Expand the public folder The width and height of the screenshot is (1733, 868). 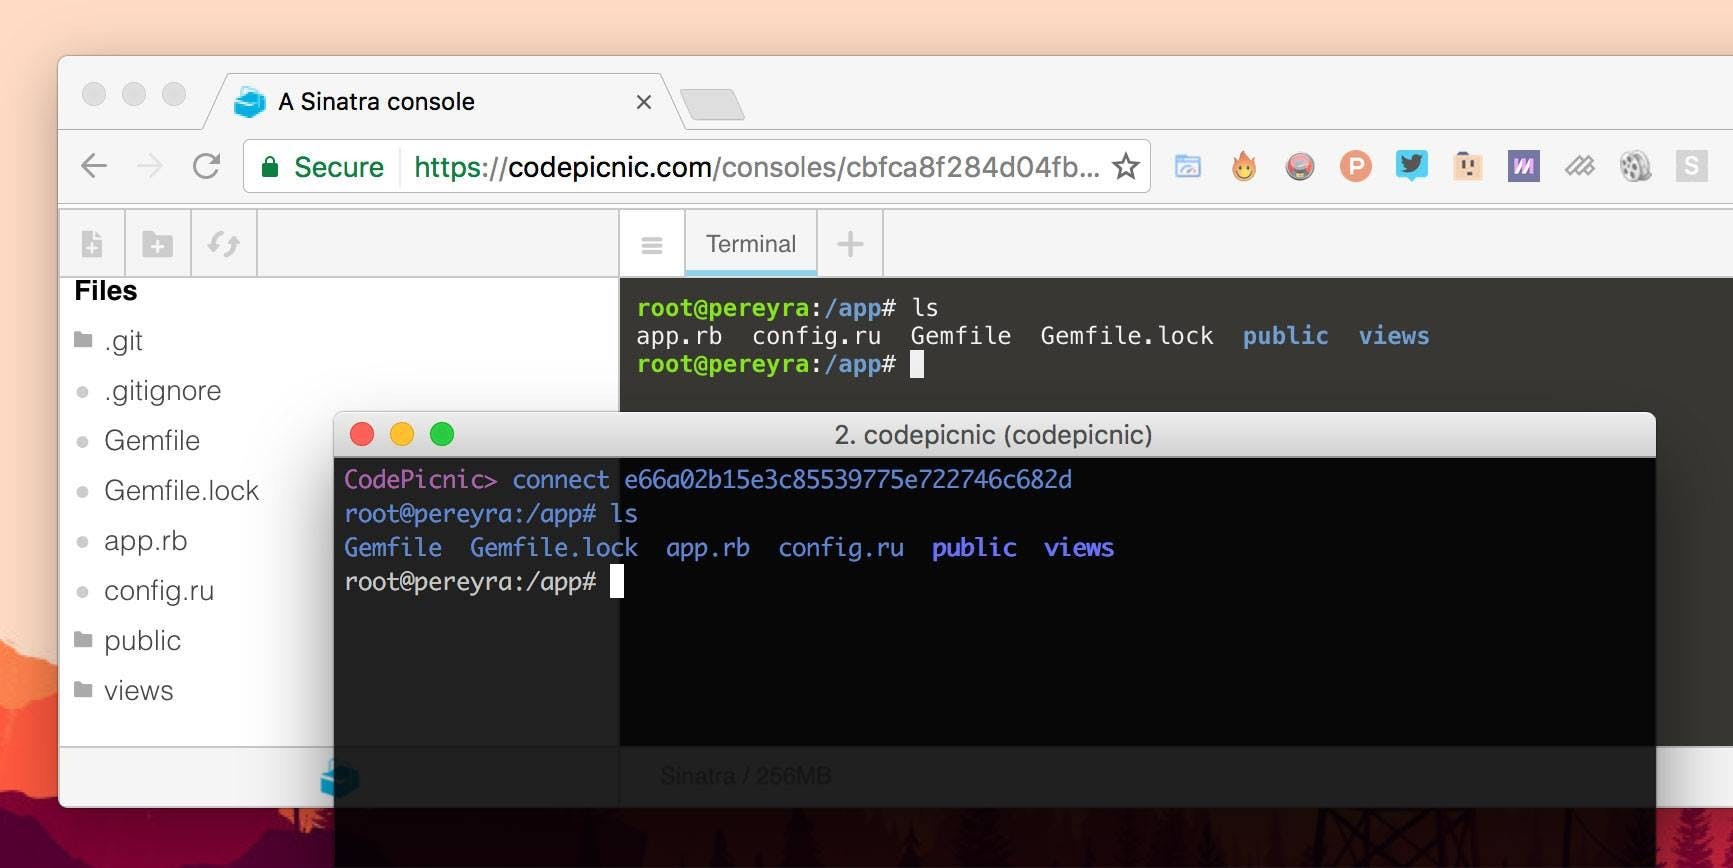point(128,641)
